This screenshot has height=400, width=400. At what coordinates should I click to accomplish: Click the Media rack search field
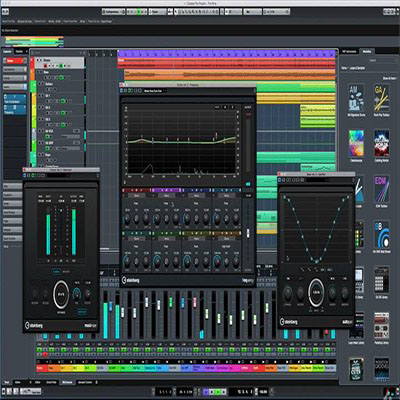tap(383, 60)
